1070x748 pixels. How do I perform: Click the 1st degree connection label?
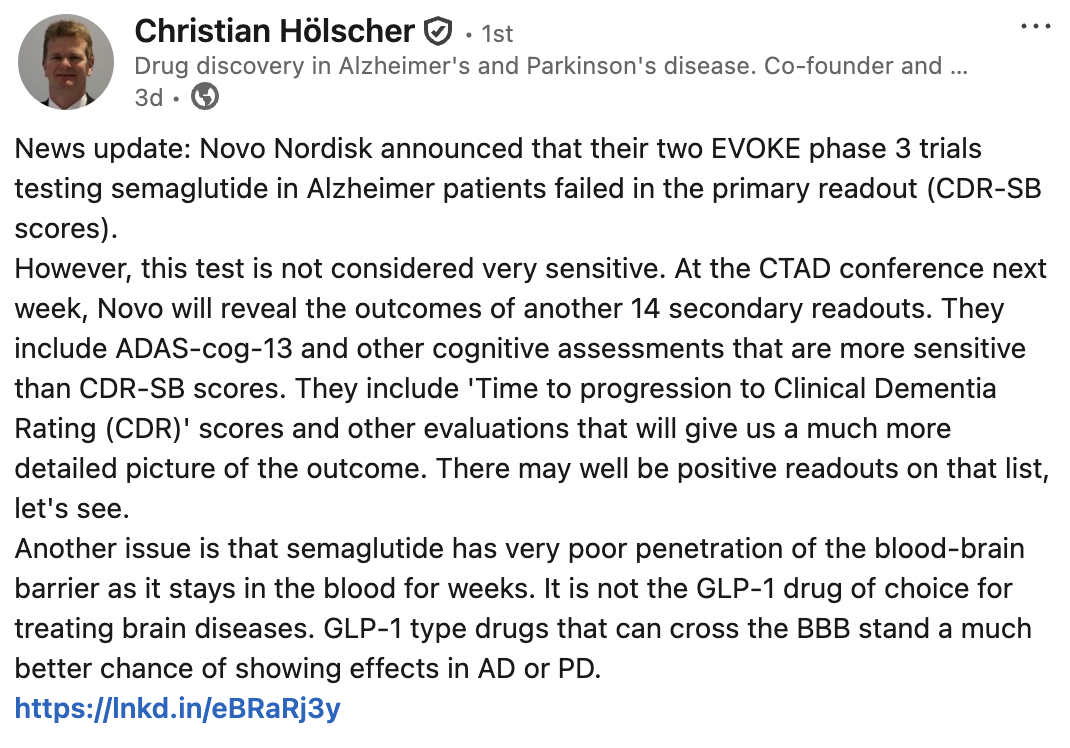point(496,33)
